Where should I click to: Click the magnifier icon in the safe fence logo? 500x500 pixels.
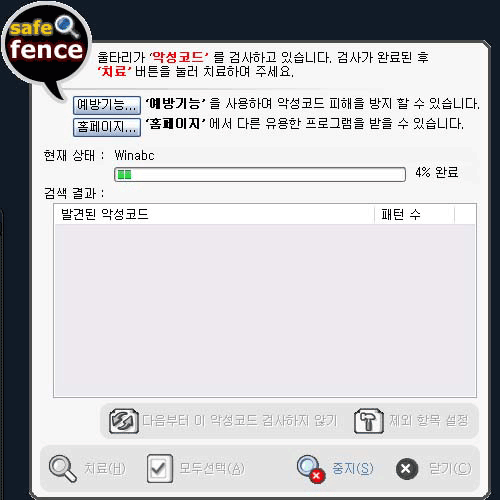pos(66,26)
